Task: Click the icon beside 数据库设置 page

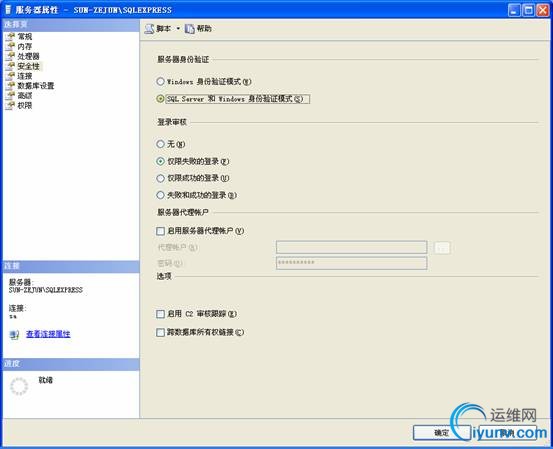Action: (x=11, y=86)
